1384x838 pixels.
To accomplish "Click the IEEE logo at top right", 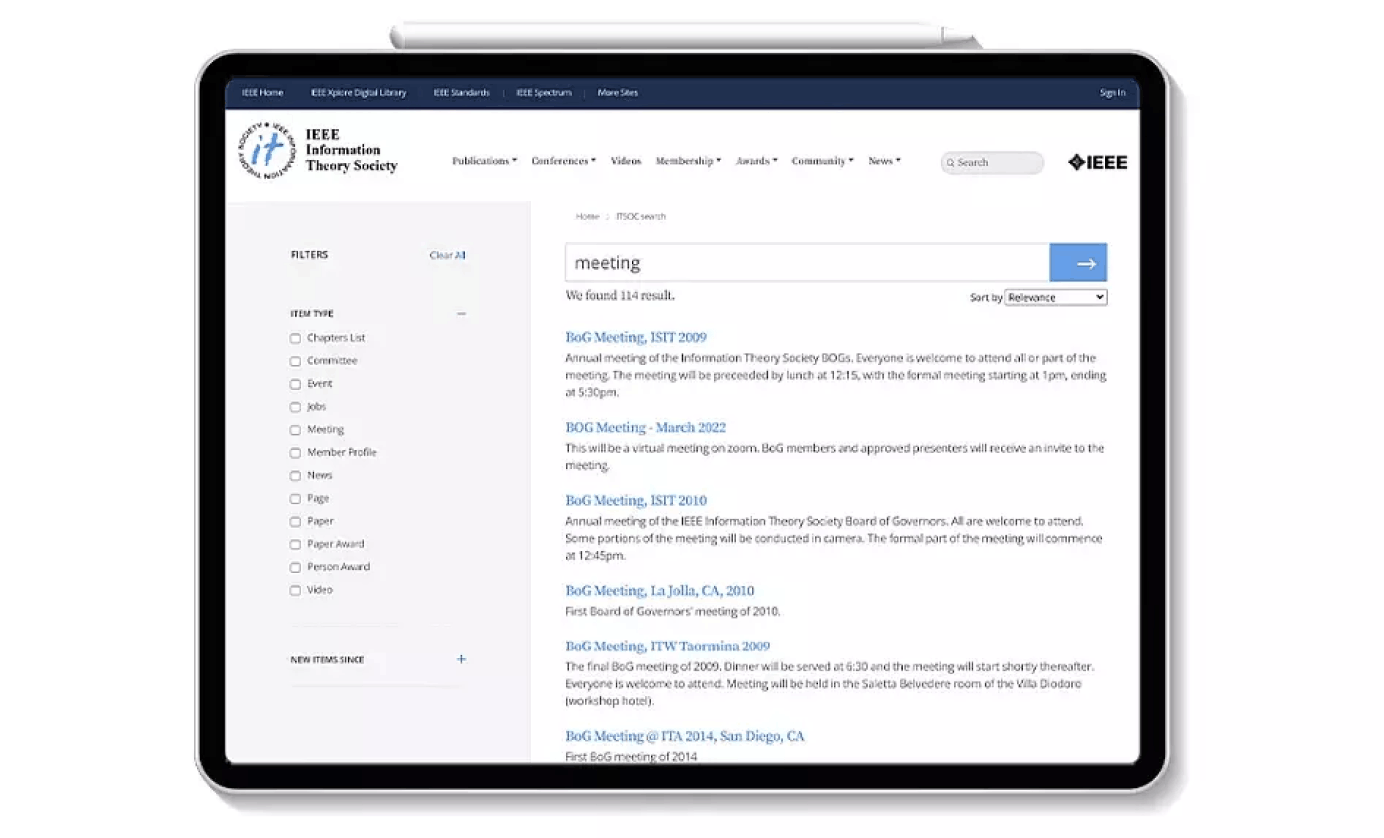I will pos(1098,162).
